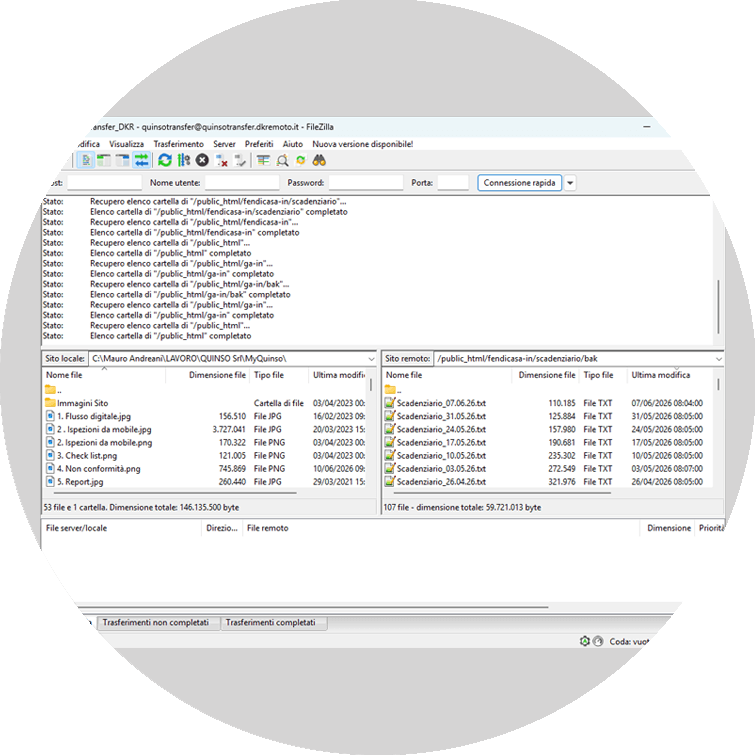
Task: Toggle the local directory tree view
Action: [x=104, y=160]
